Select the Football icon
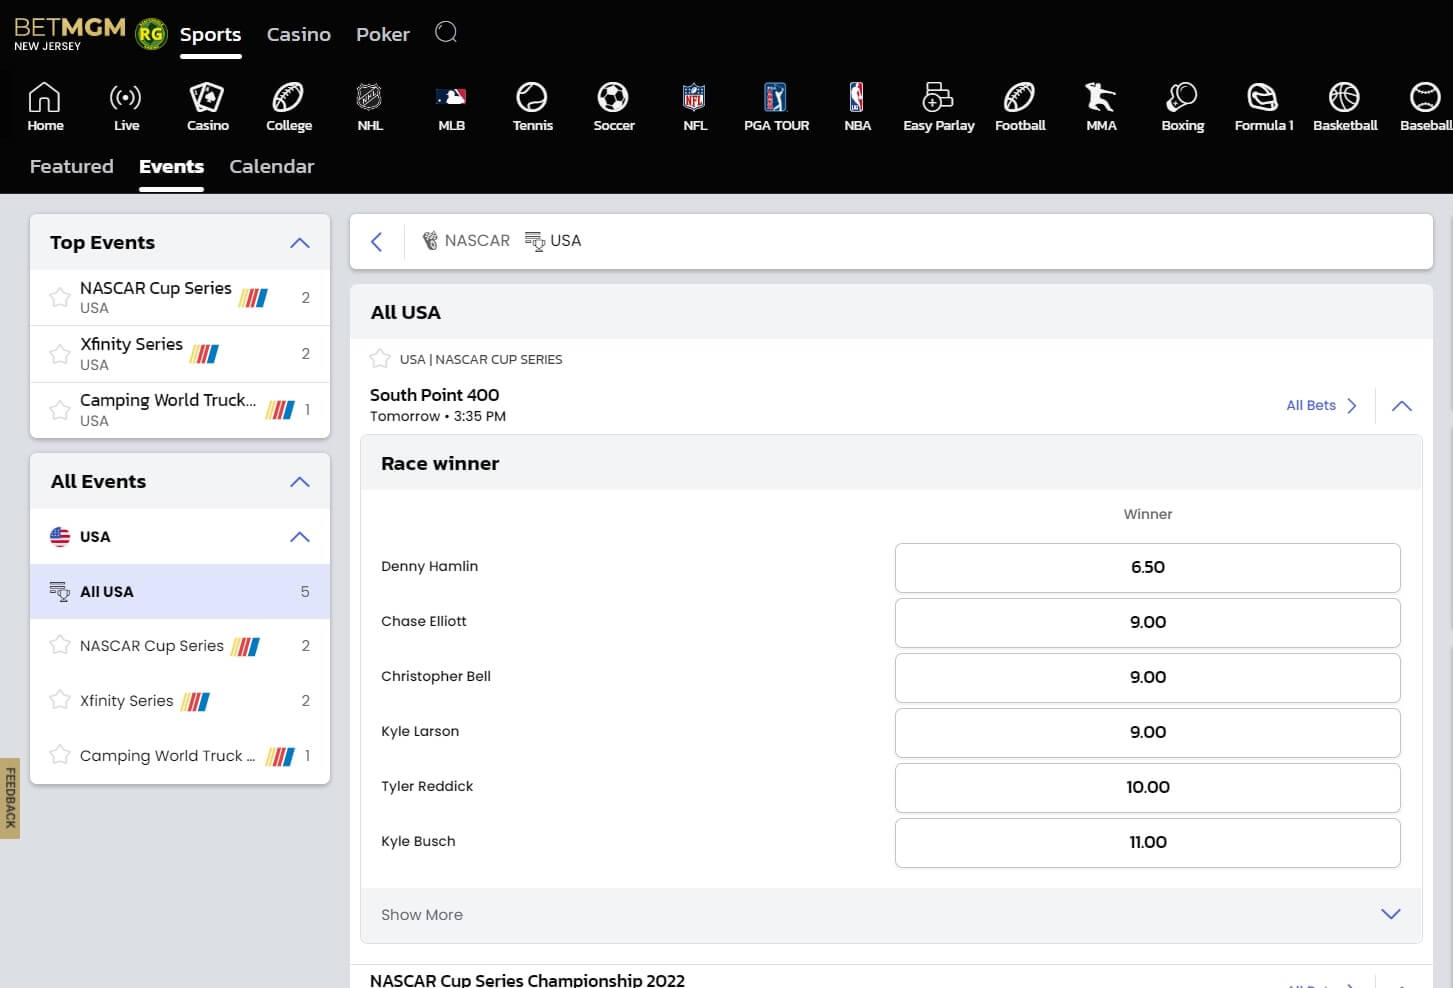 click(1020, 106)
